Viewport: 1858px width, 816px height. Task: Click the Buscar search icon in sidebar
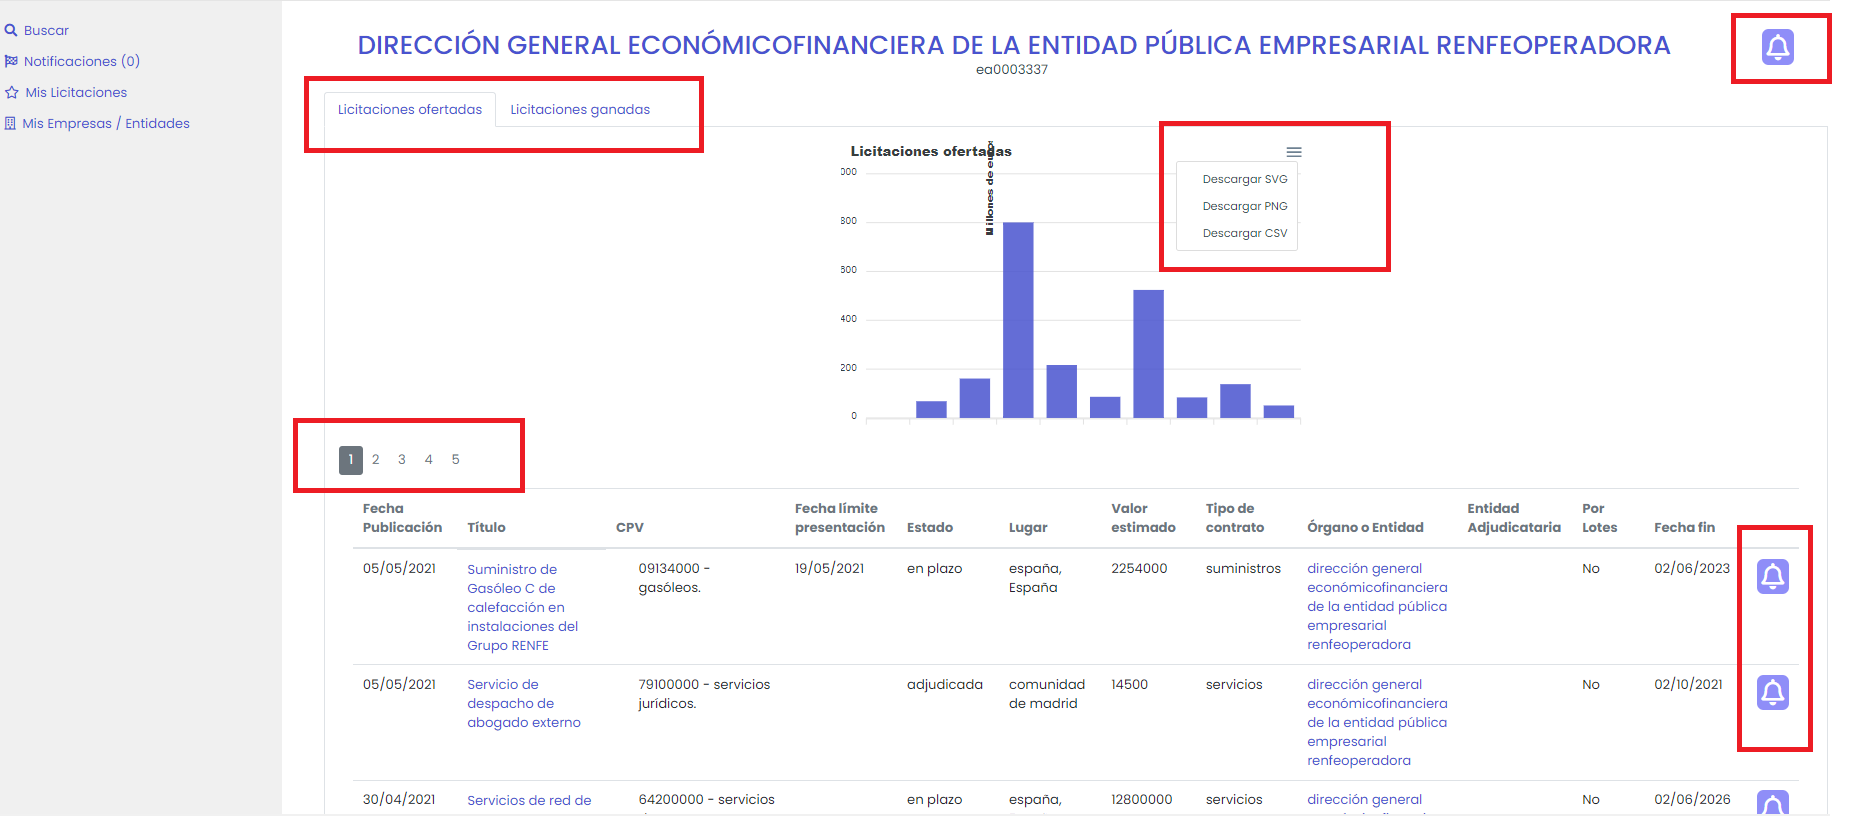[x=11, y=30]
